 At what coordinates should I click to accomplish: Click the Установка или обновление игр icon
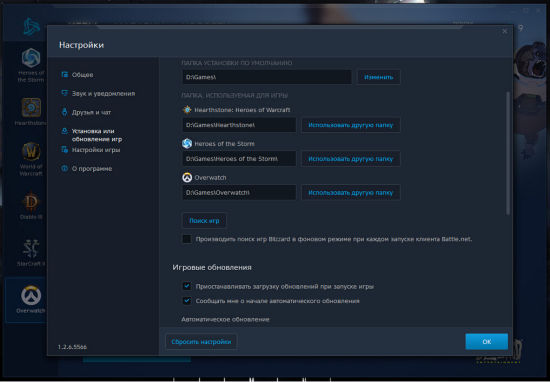(65, 131)
